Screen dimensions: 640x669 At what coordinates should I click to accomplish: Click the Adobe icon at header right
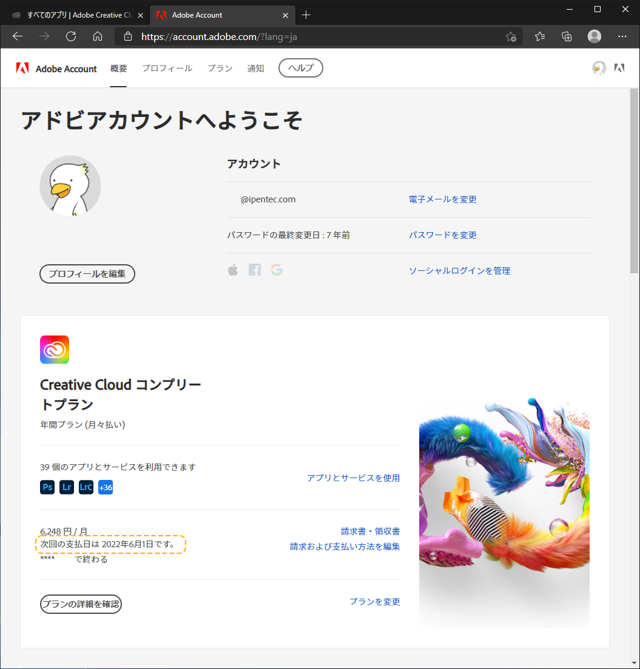619,68
